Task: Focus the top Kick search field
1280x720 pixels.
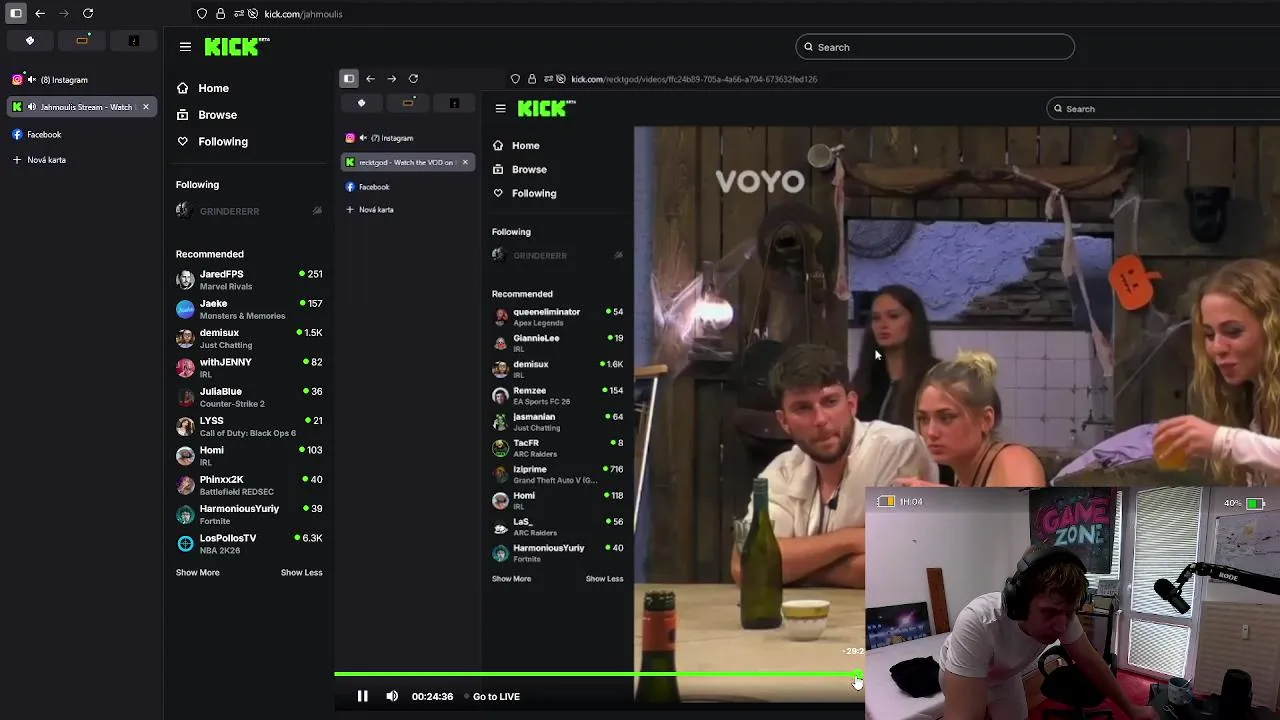Action: click(935, 47)
